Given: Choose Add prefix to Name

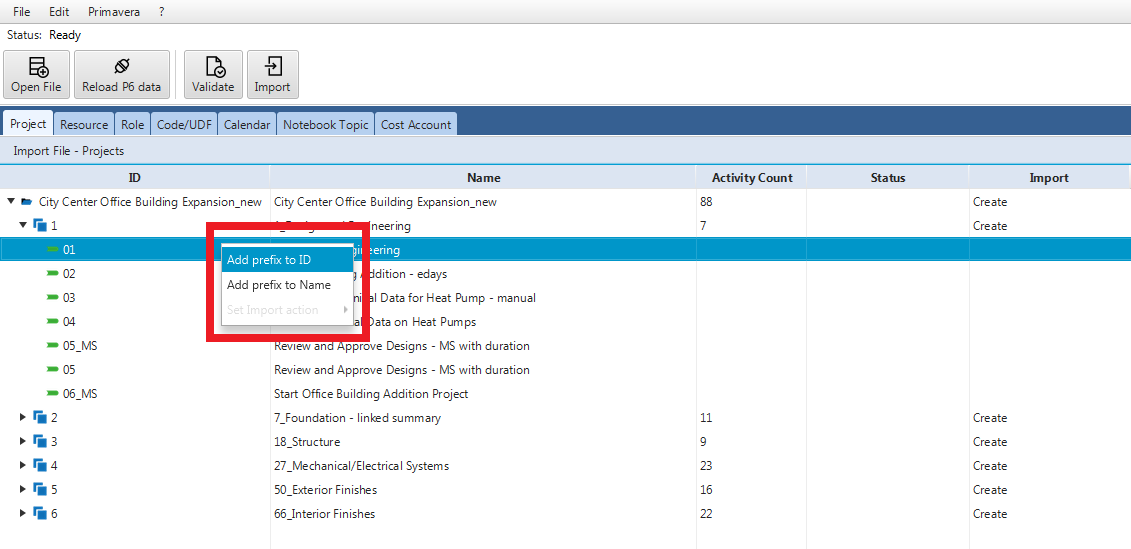Looking at the screenshot, I should pyautogui.click(x=279, y=285).
